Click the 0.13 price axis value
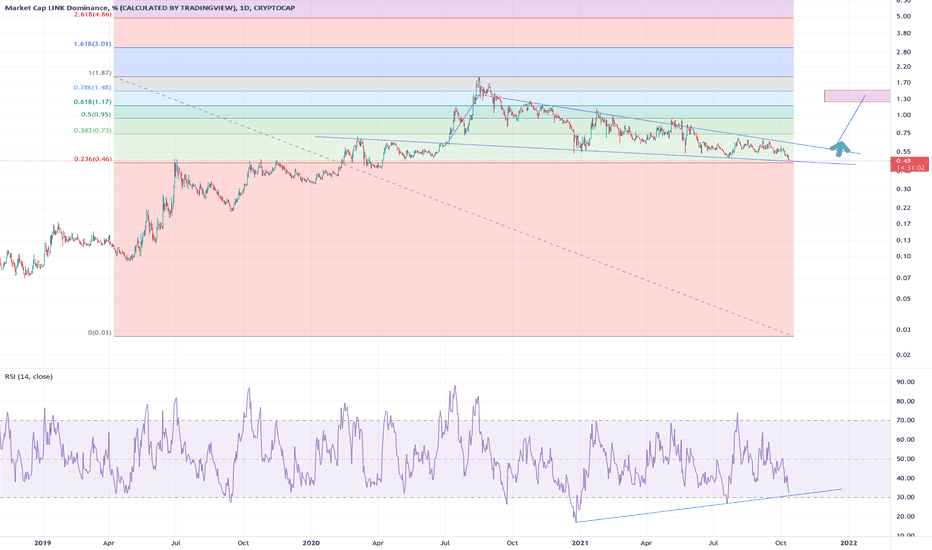Screen dimensions: 932x550 point(903,240)
